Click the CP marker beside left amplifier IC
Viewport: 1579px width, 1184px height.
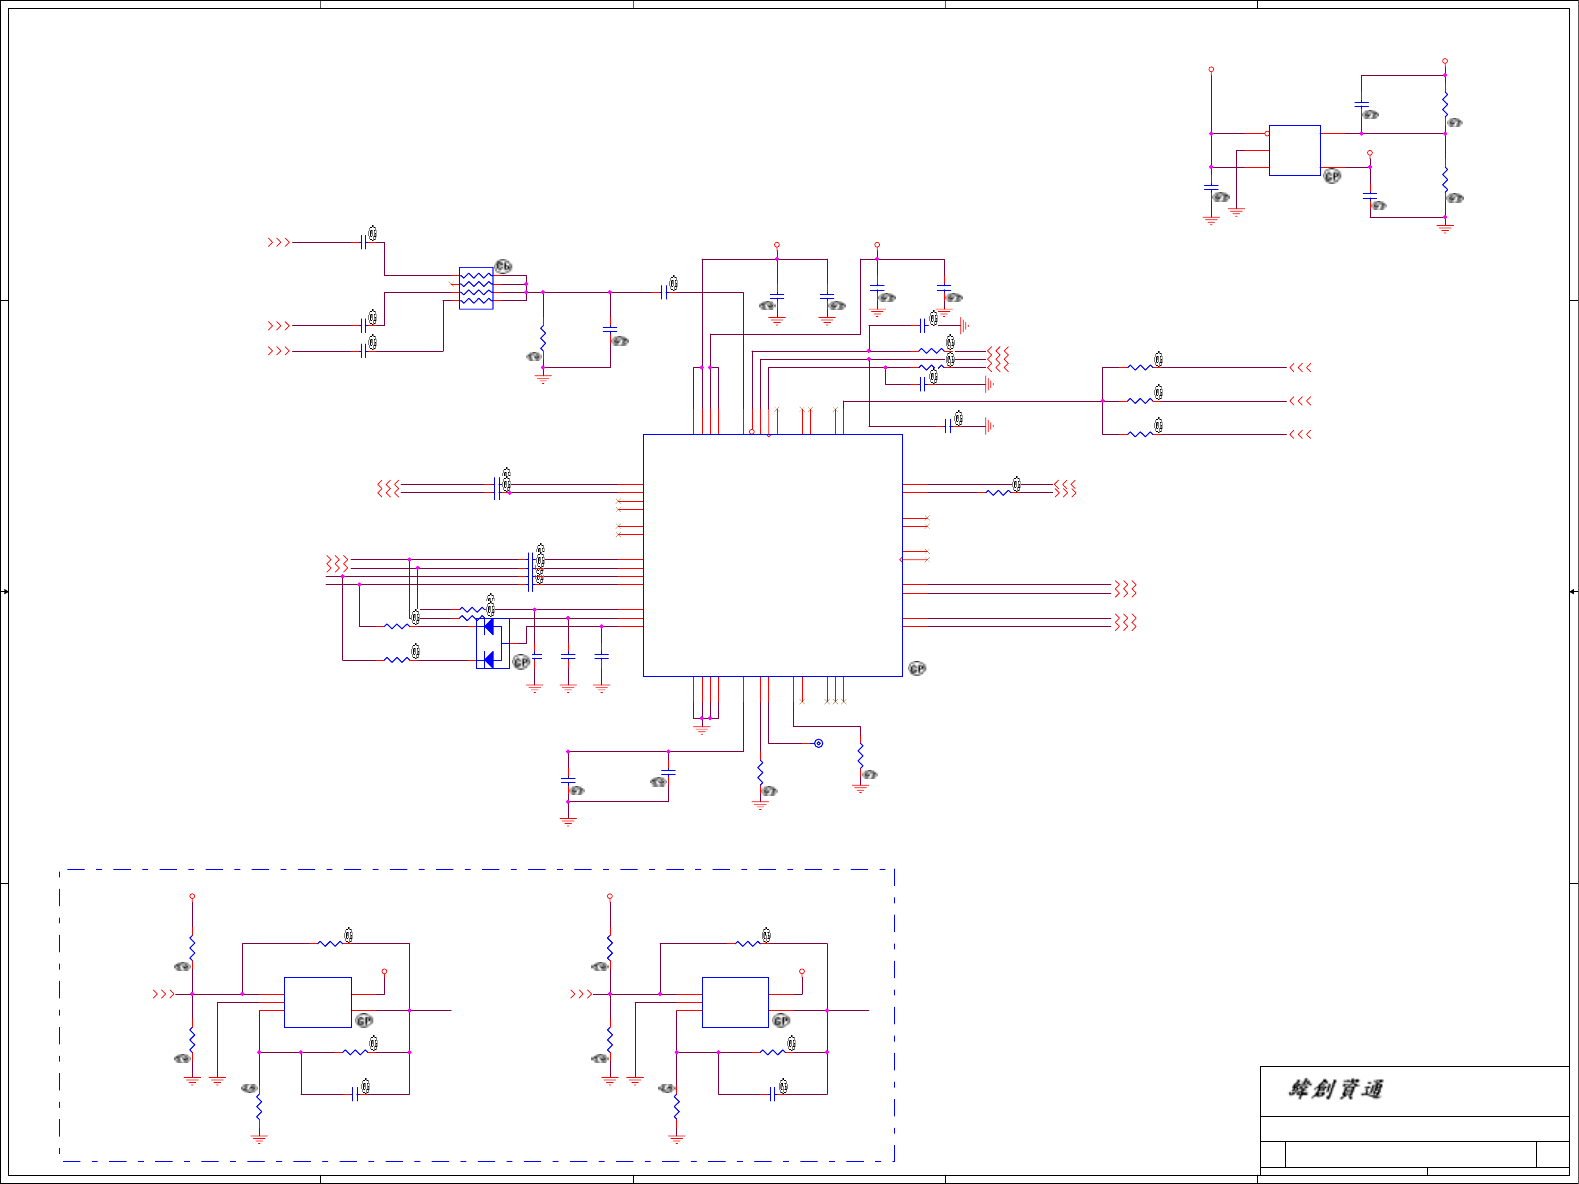click(x=364, y=1021)
